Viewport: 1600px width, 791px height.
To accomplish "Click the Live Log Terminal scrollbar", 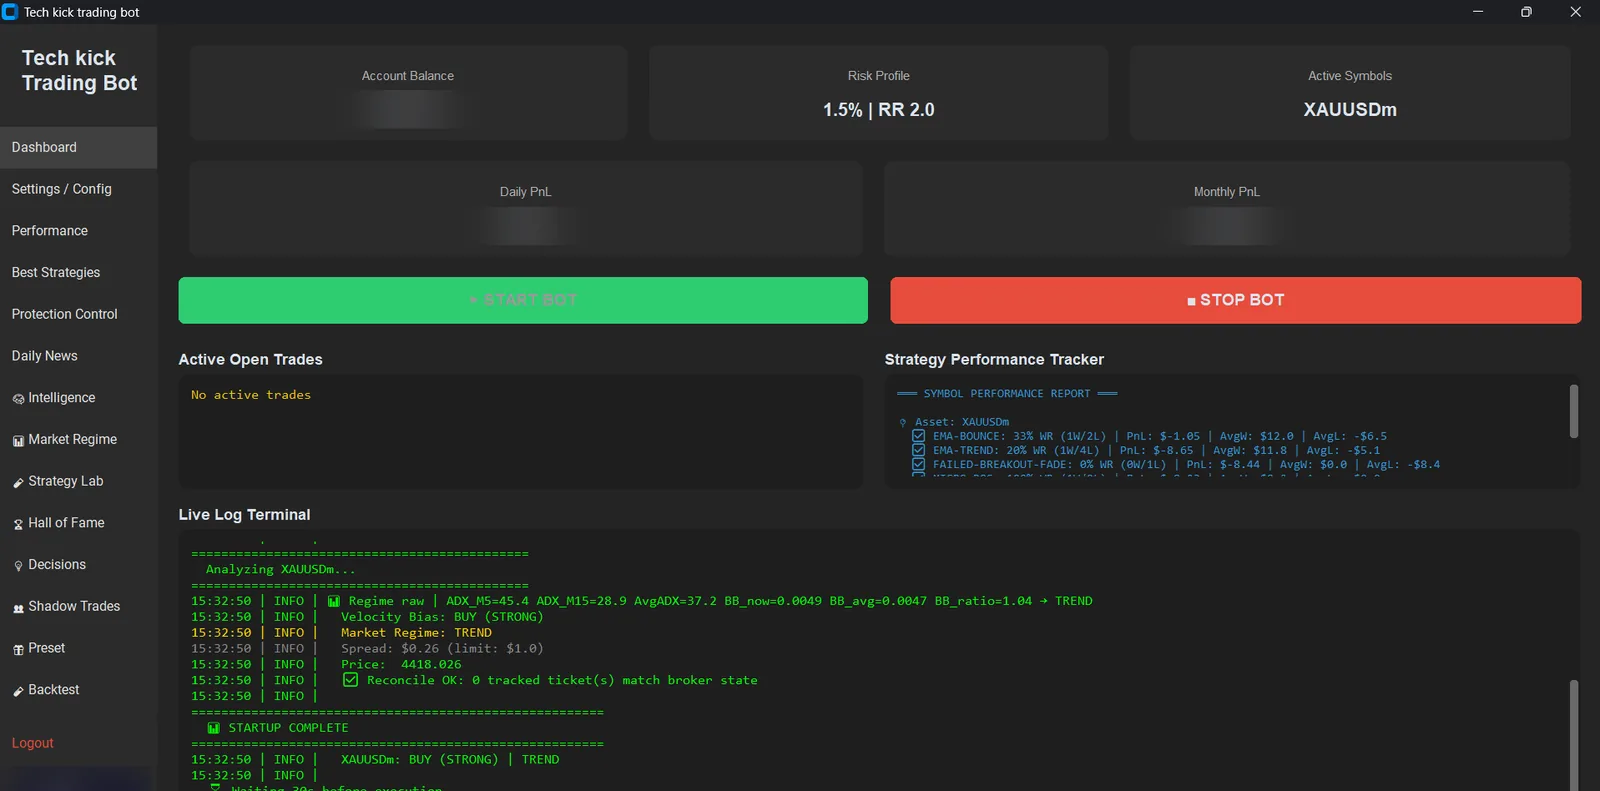I will 1574,735.
